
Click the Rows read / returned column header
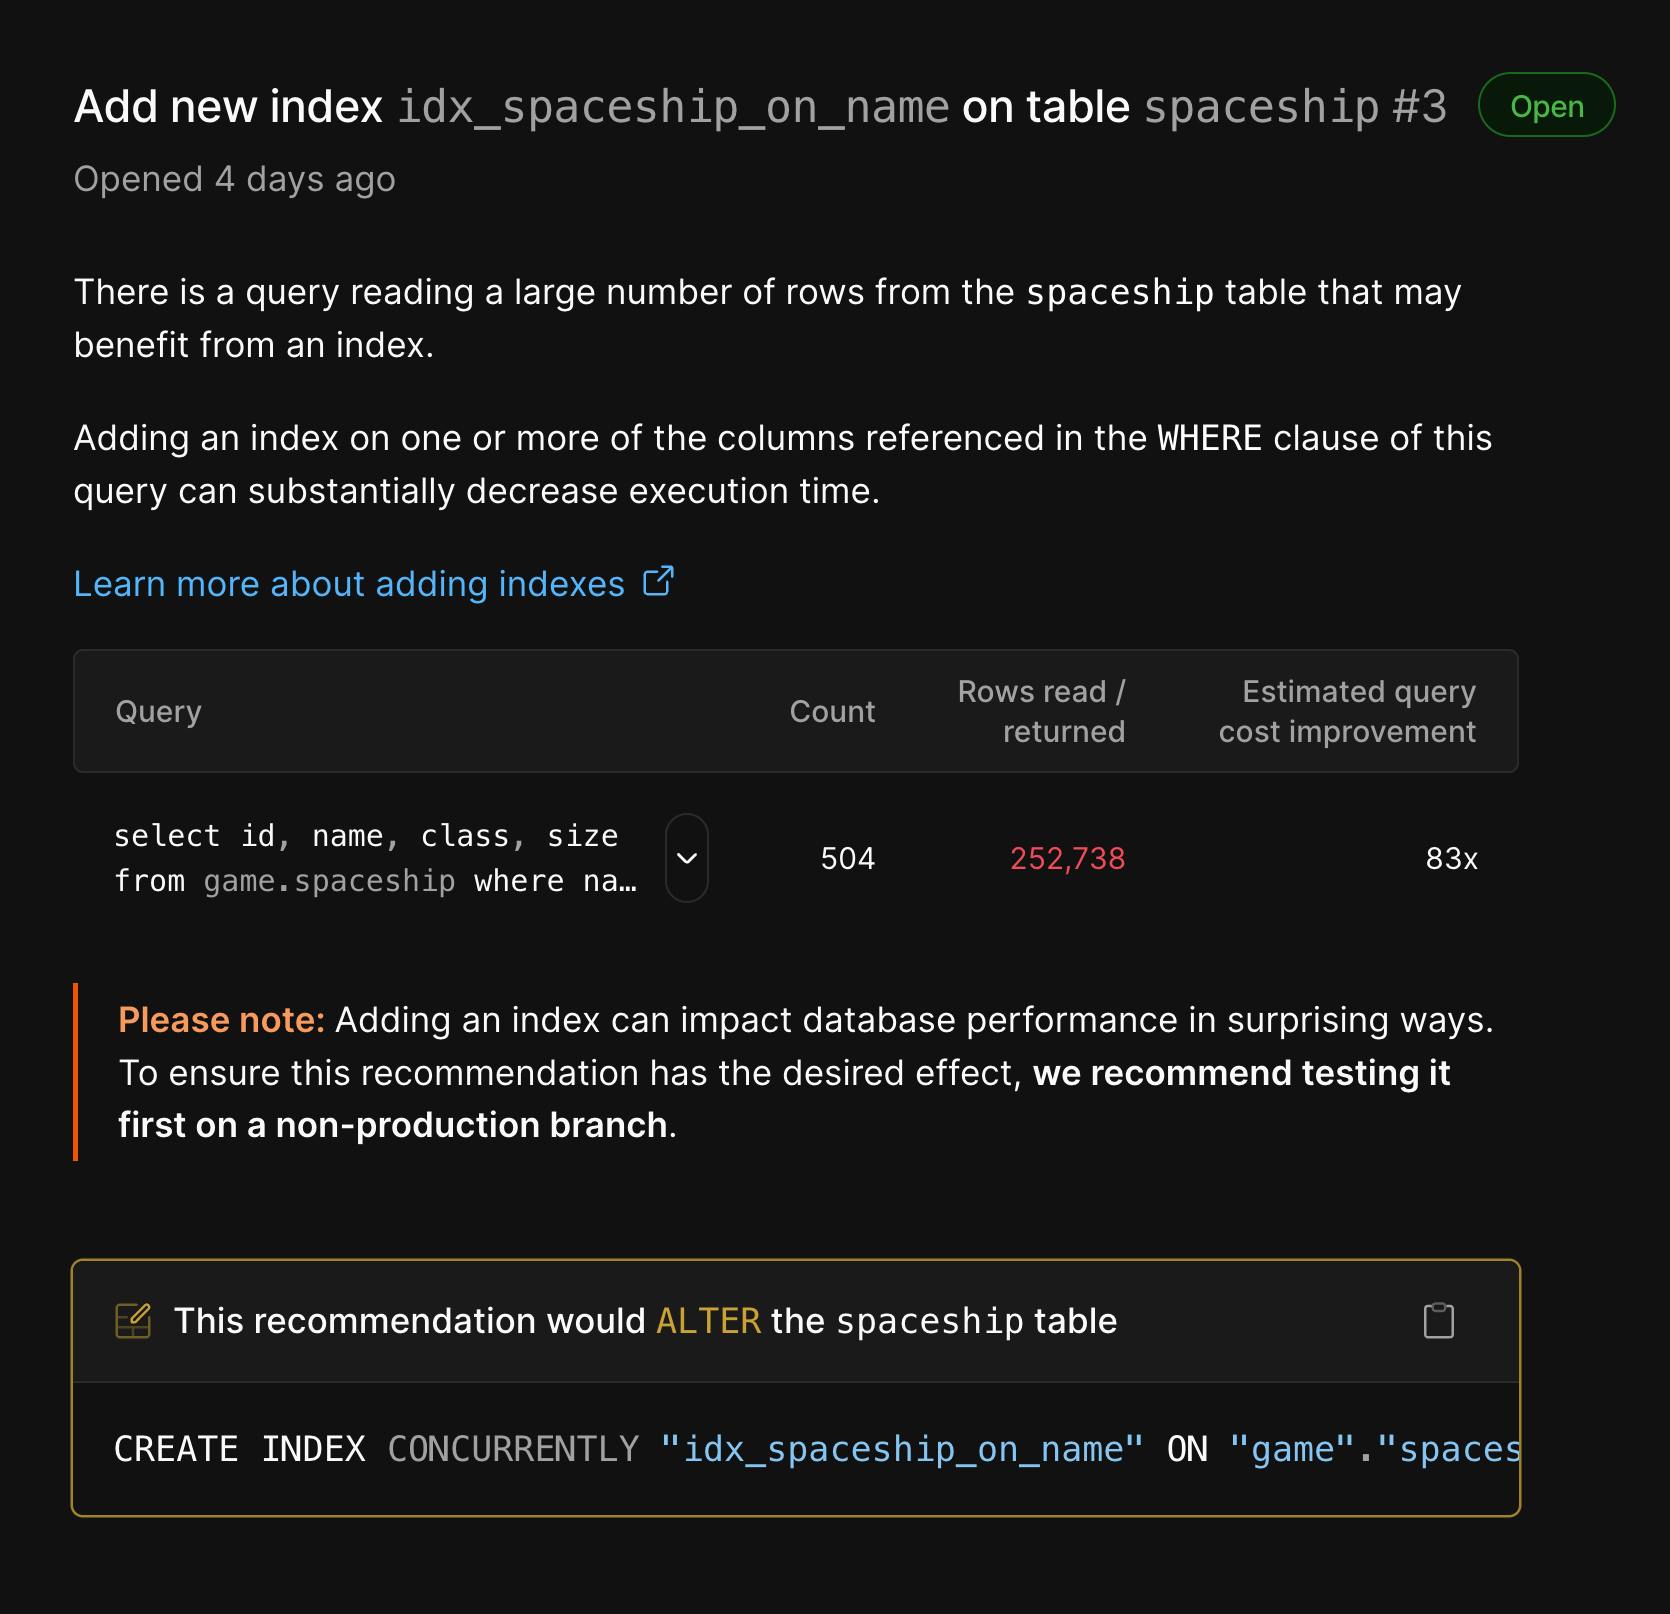[x=1042, y=710]
